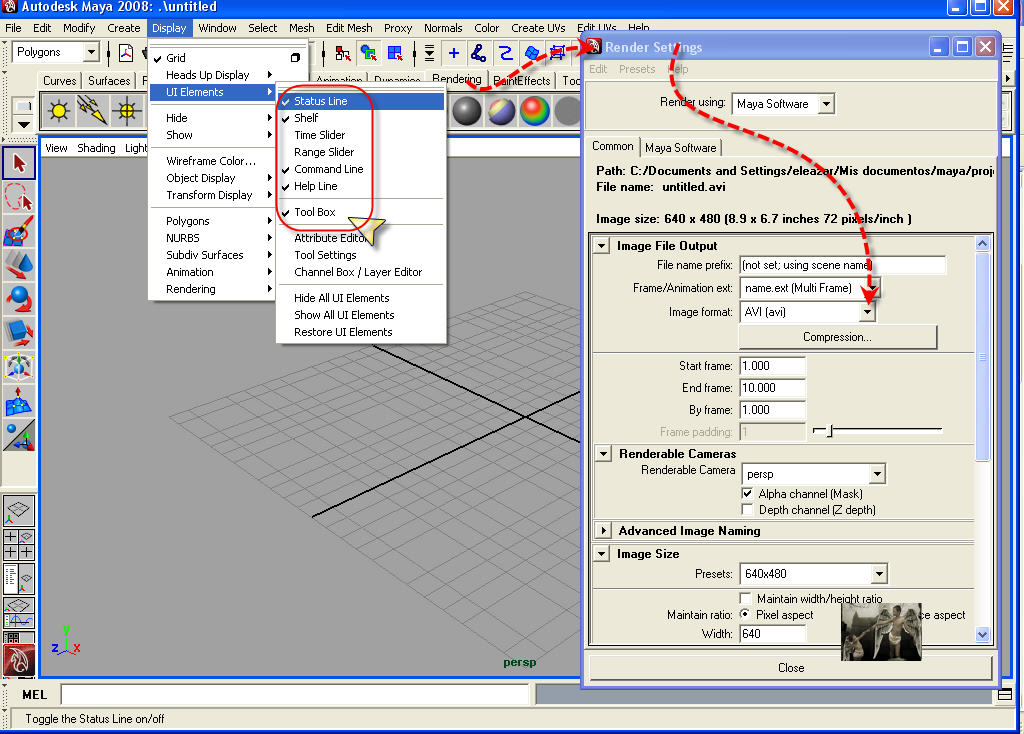Image resolution: width=1024 pixels, height=734 pixels.
Task: Click the Snap to grids plus icon
Action: click(x=454, y=53)
